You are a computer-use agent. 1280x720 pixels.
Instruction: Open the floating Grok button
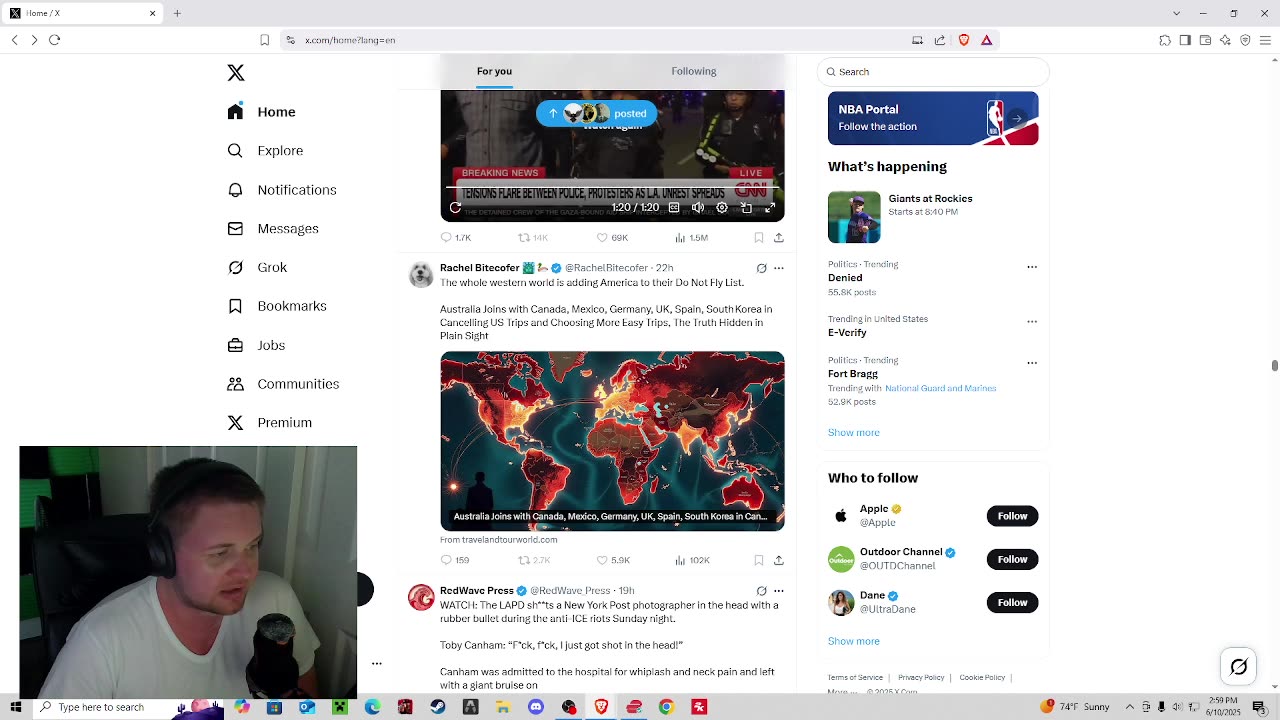tap(1239, 667)
